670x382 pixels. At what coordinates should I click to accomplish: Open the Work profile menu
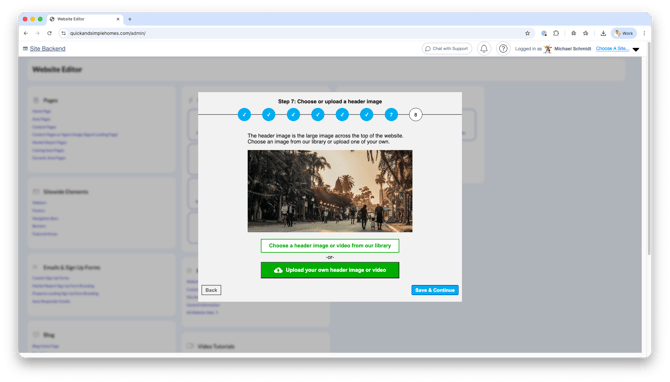tap(624, 33)
